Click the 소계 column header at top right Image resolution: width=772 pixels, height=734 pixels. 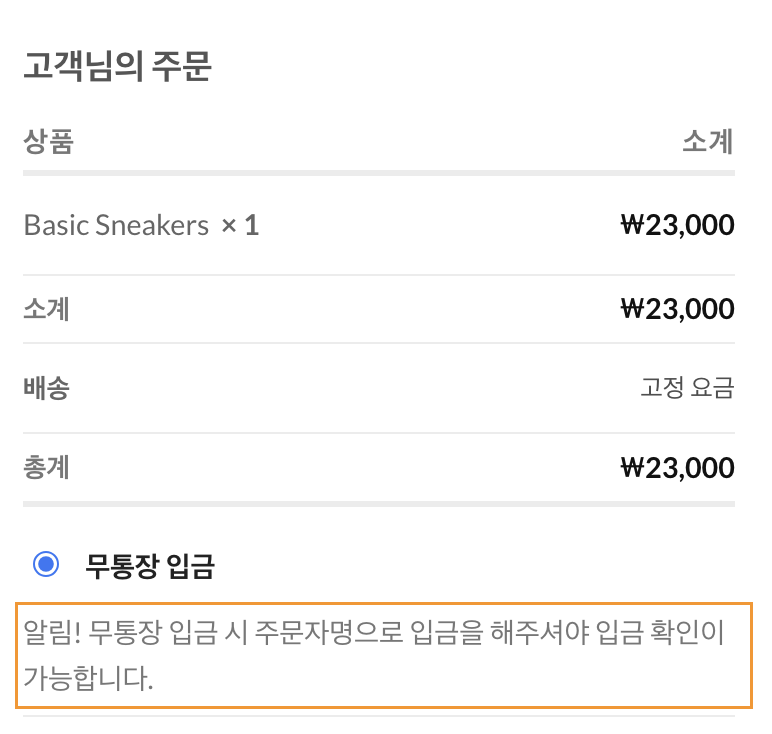tap(708, 142)
